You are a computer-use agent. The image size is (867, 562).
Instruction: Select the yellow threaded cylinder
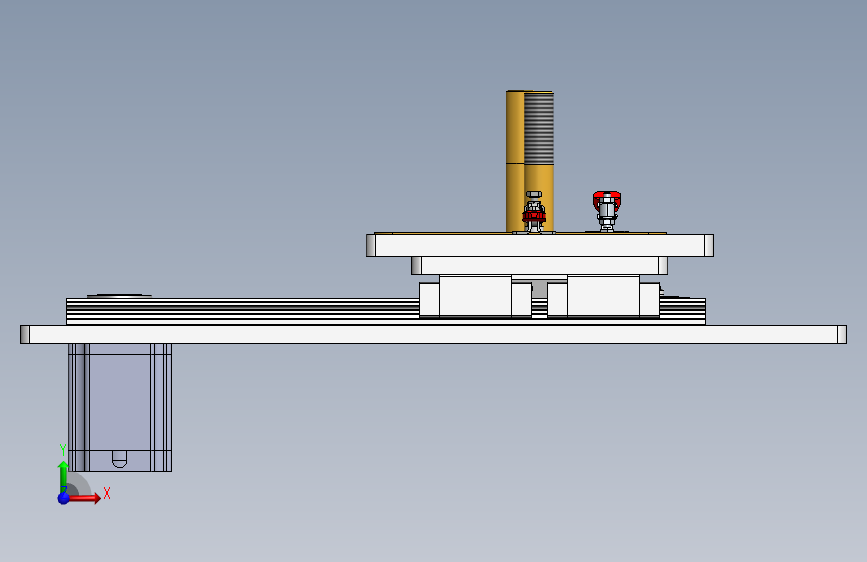(530, 161)
